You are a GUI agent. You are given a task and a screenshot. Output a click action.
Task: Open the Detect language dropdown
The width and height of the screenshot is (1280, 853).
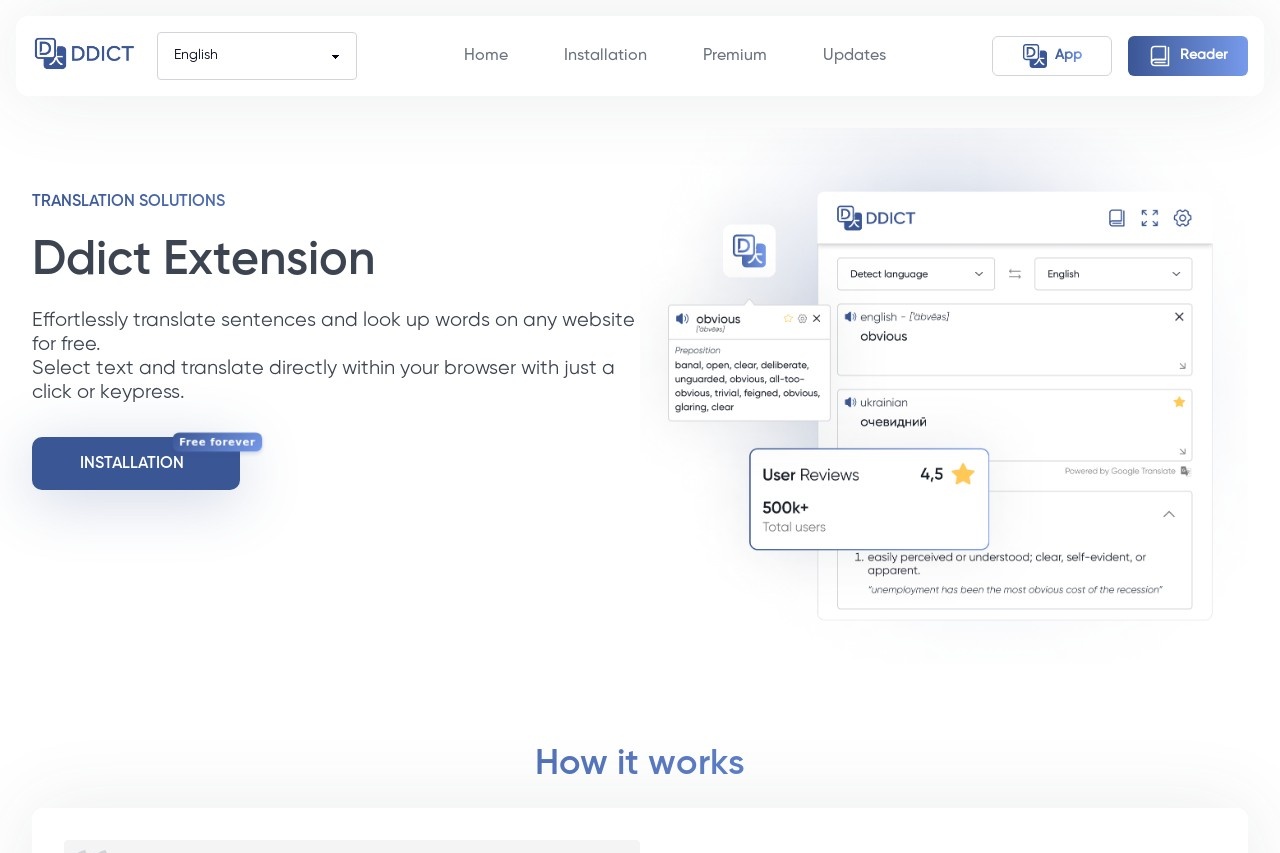[916, 274]
